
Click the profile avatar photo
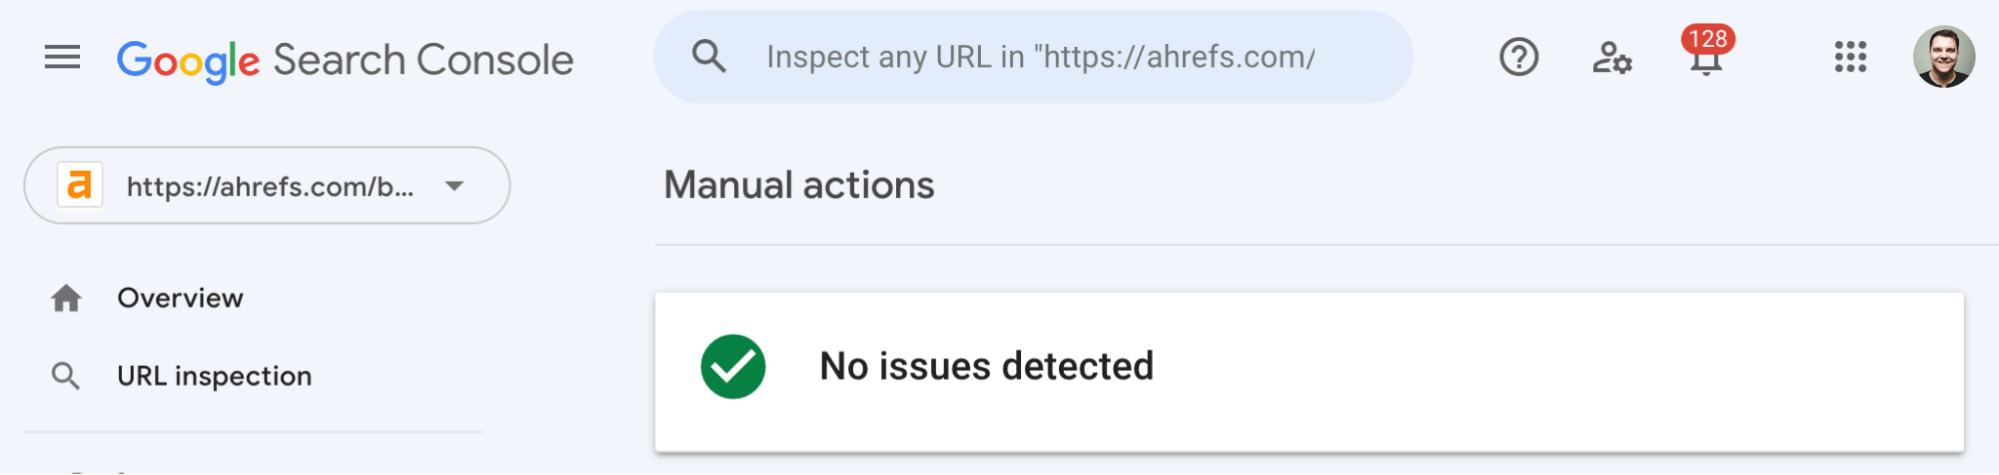(1943, 57)
